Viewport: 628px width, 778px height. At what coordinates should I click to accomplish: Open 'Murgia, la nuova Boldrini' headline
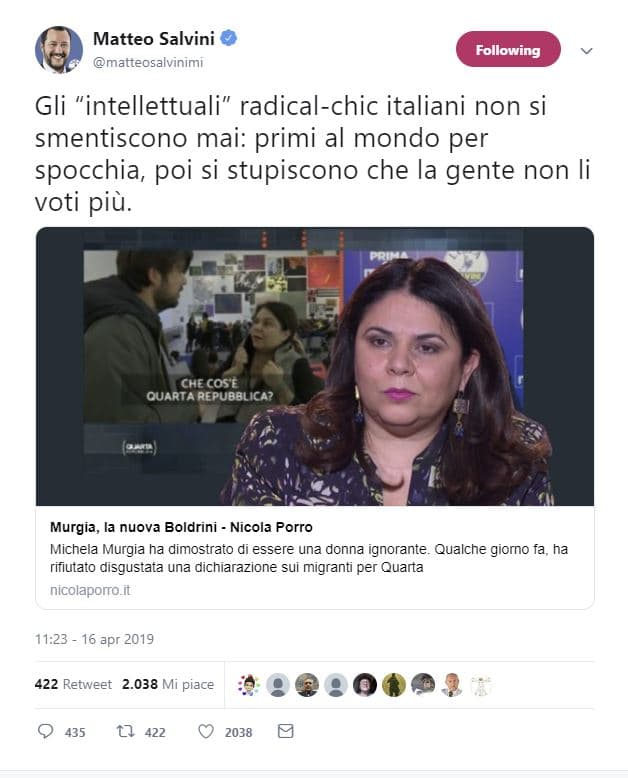click(x=181, y=527)
